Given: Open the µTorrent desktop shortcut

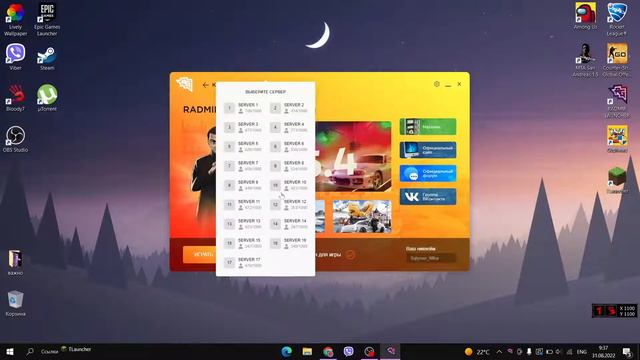Looking at the screenshot, I should [47, 98].
